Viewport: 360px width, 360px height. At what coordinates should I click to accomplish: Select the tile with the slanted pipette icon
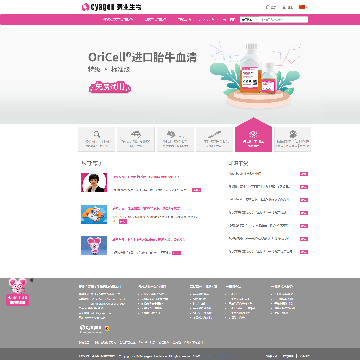tap(214, 139)
